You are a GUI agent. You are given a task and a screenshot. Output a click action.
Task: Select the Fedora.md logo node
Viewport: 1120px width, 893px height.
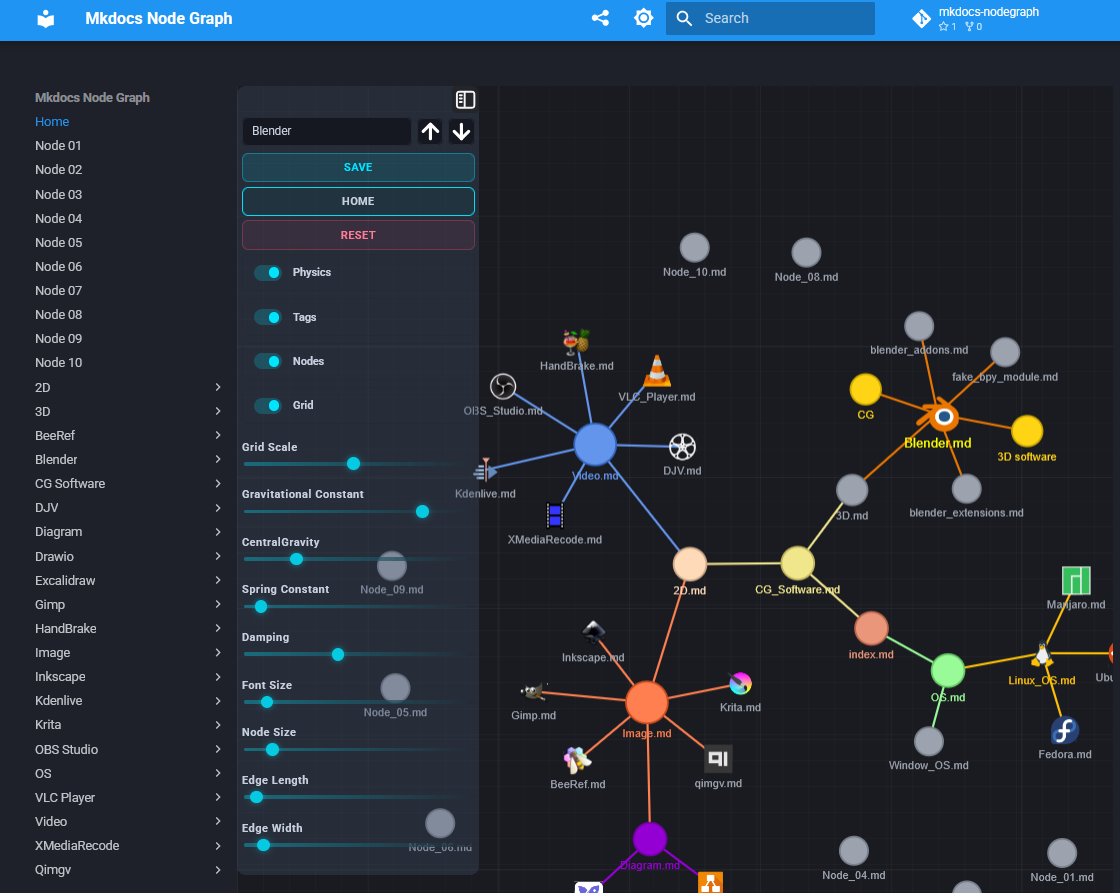(x=1064, y=730)
